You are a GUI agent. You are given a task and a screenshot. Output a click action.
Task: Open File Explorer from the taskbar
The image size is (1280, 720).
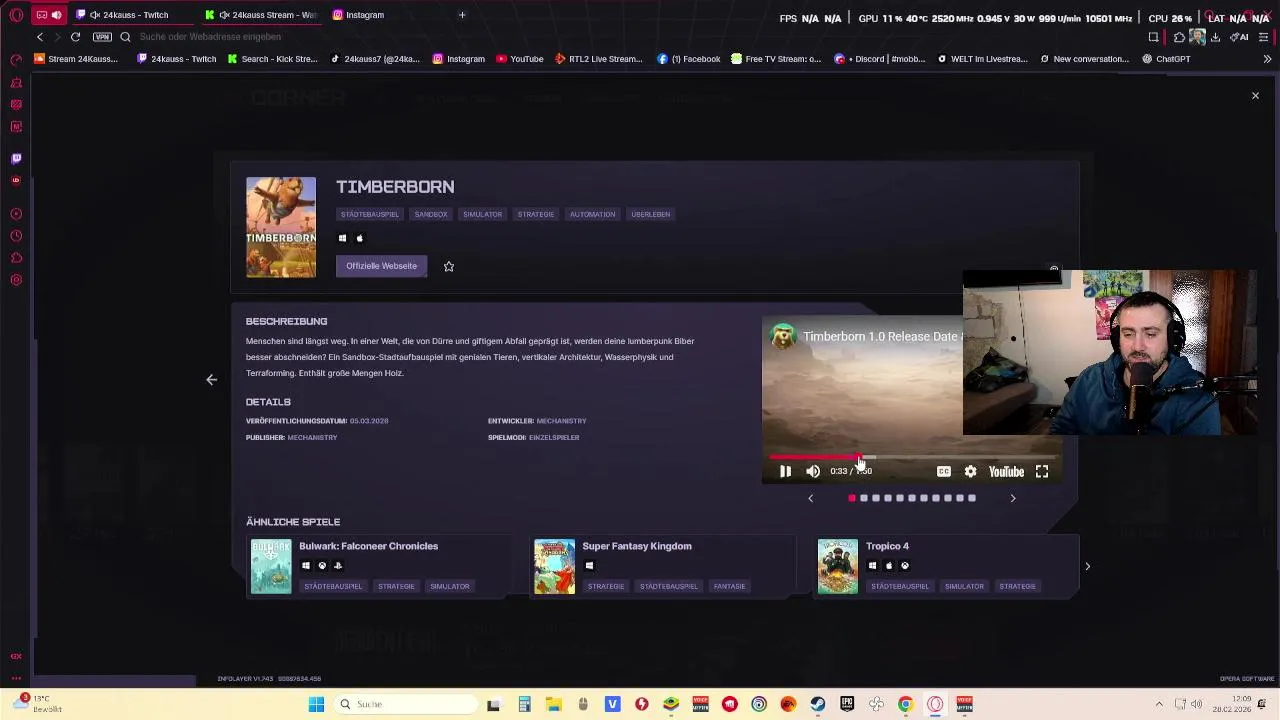point(553,704)
